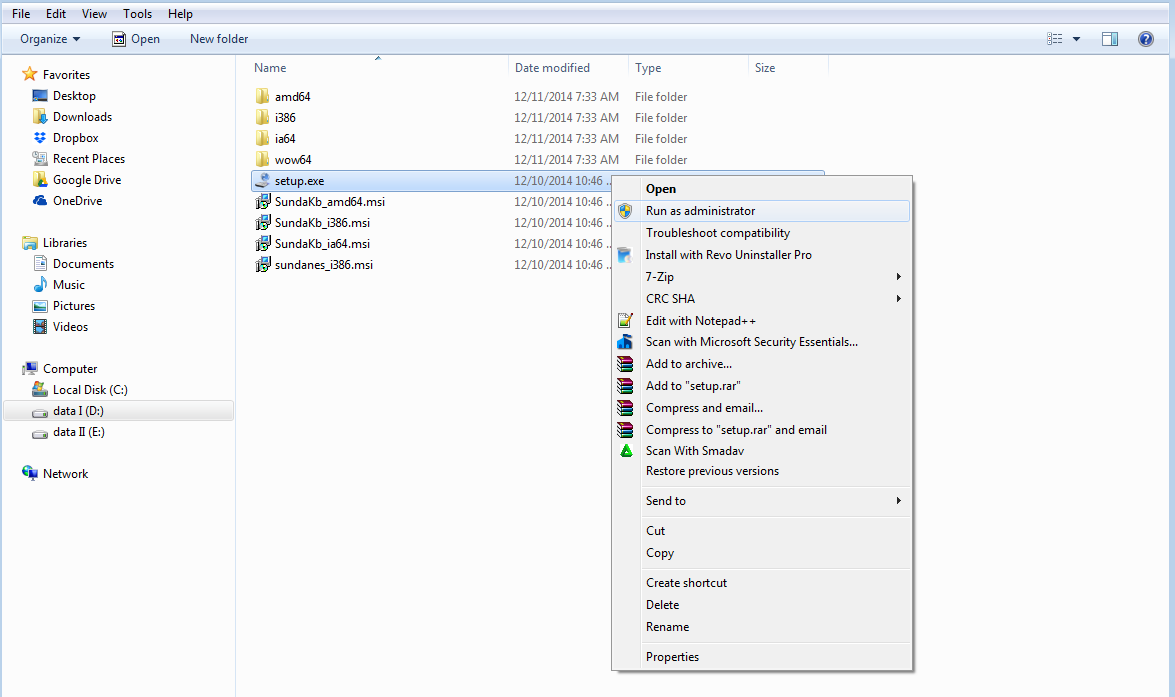Select the SundaKb_amd64.msi installer icon
The height and width of the screenshot is (697, 1175).
263,202
